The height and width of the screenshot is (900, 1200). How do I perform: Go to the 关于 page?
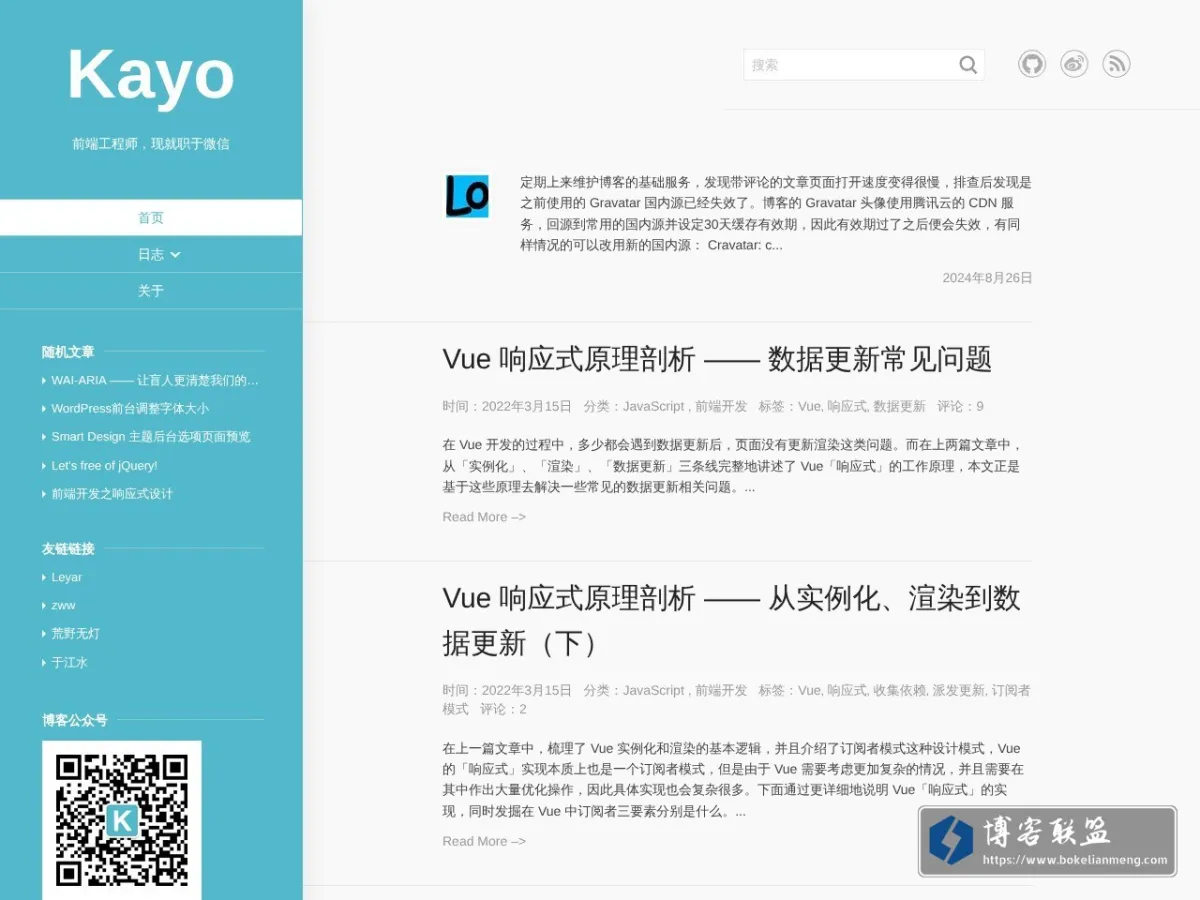[151, 291]
